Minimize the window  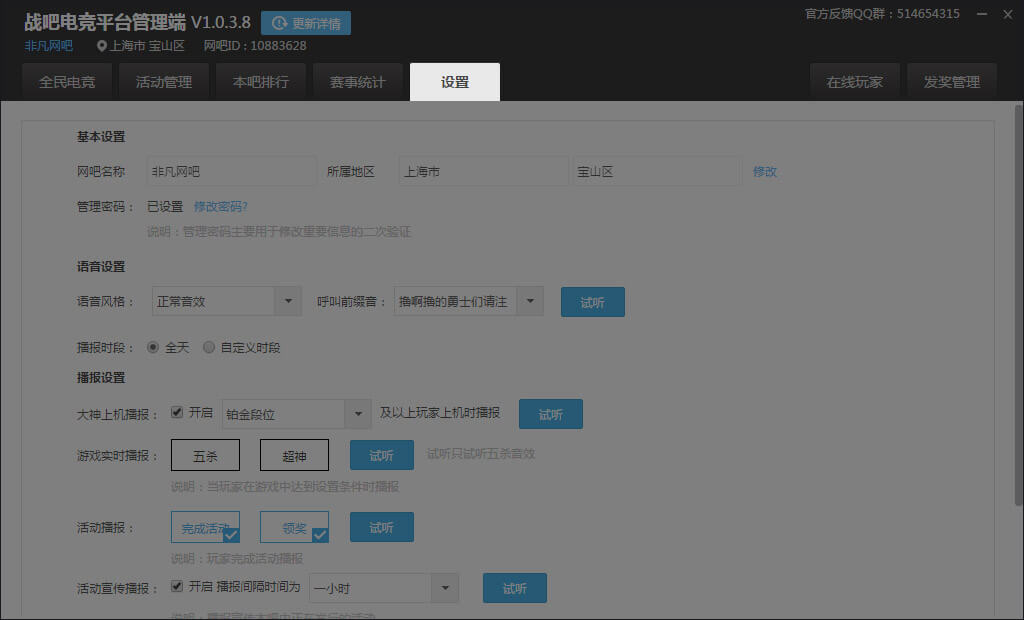point(982,14)
